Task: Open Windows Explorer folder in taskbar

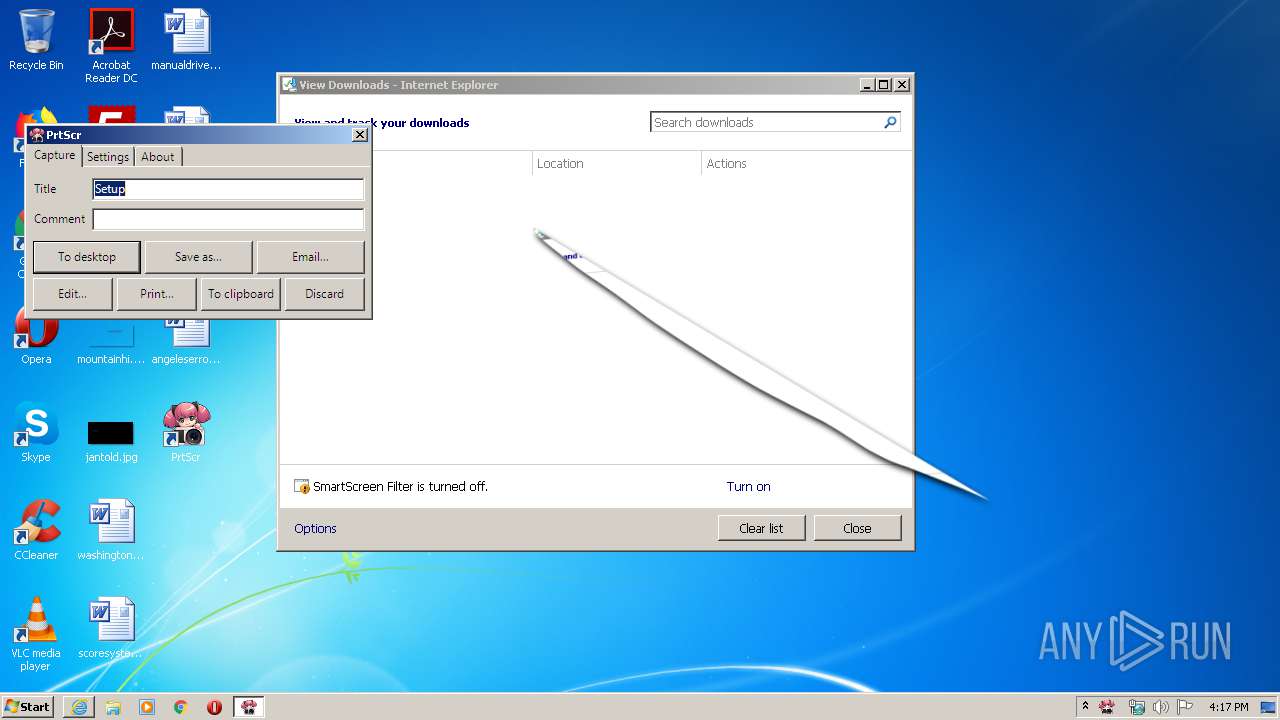Action: point(113,707)
